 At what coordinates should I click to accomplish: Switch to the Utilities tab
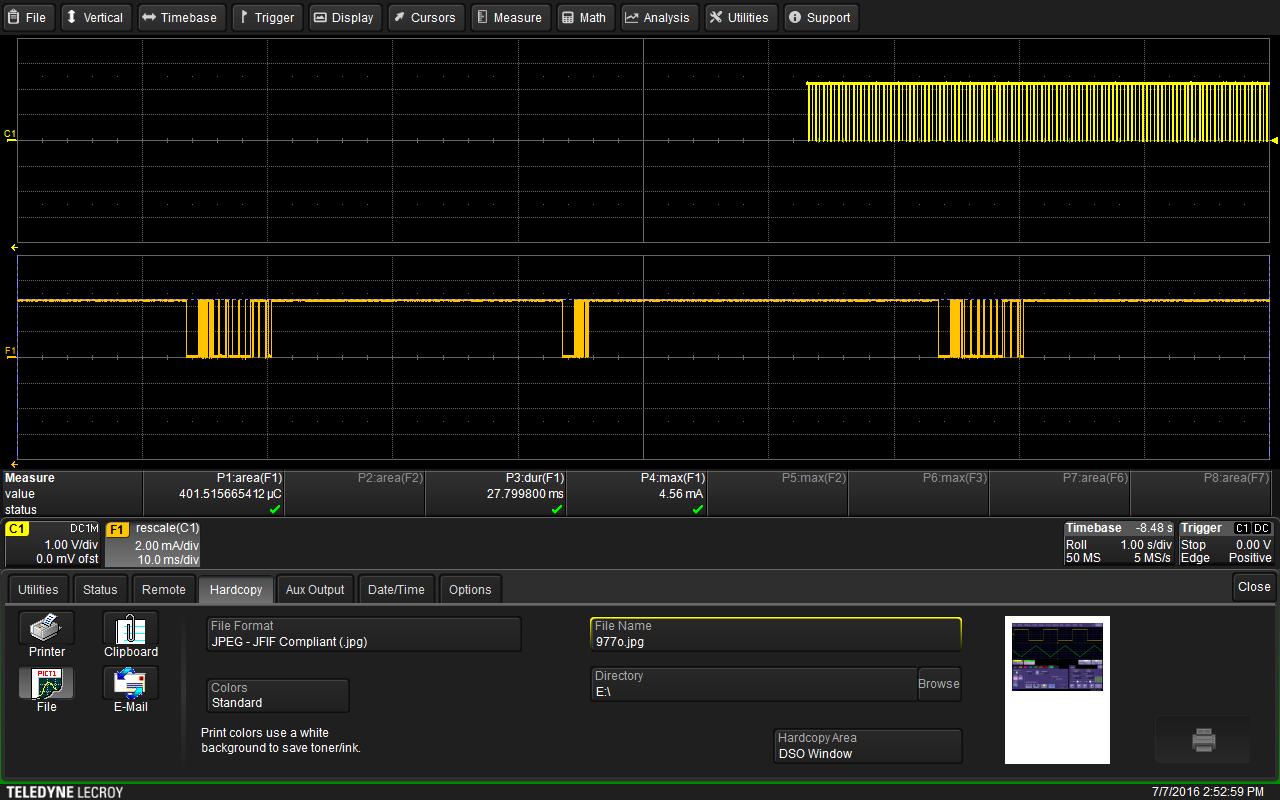coord(38,589)
